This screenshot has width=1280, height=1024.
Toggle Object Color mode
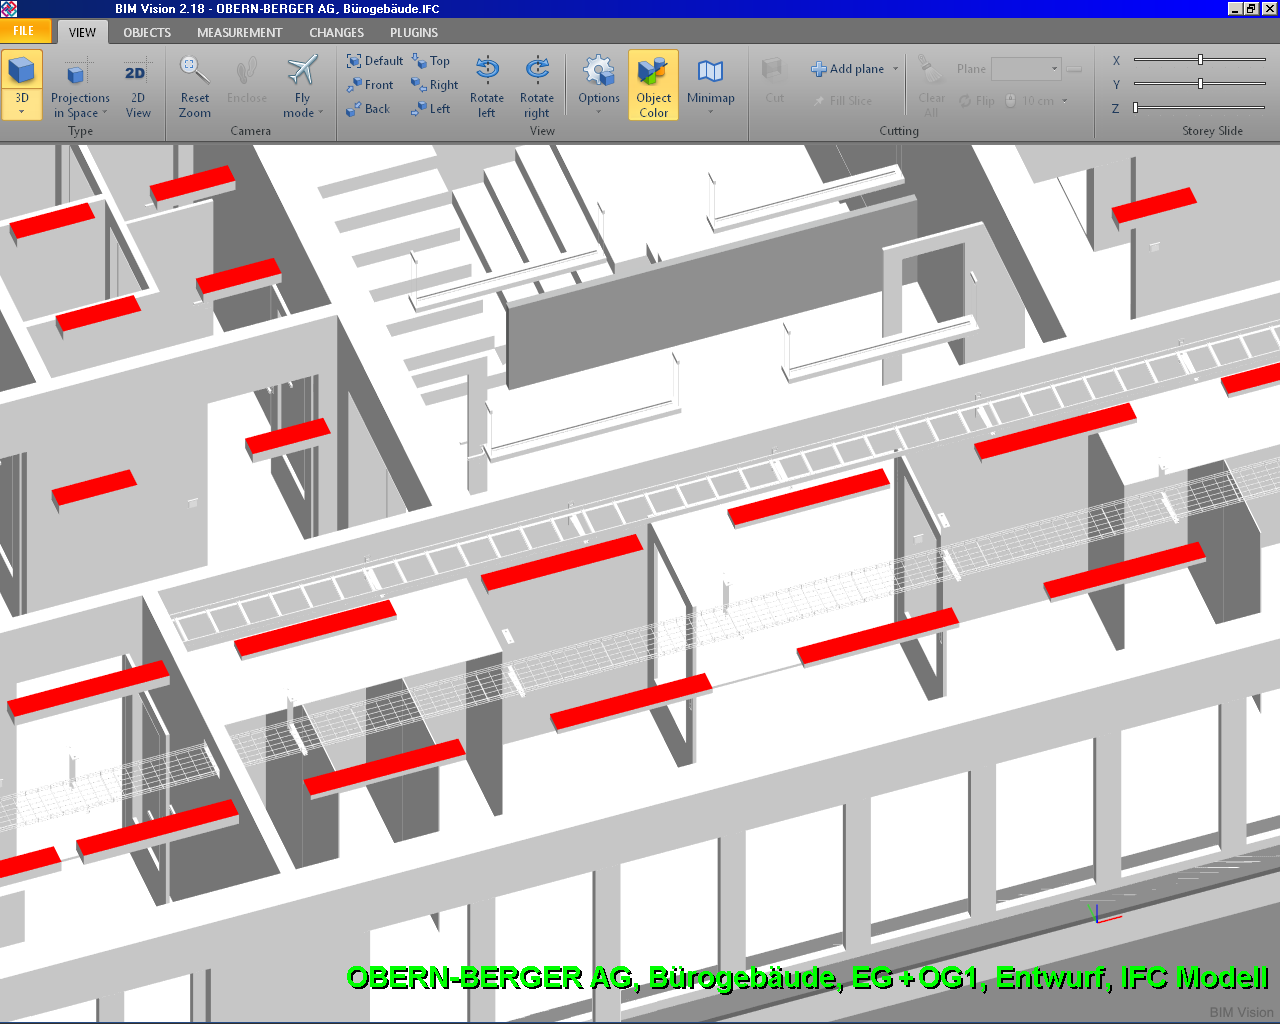(x=653, y=86)
